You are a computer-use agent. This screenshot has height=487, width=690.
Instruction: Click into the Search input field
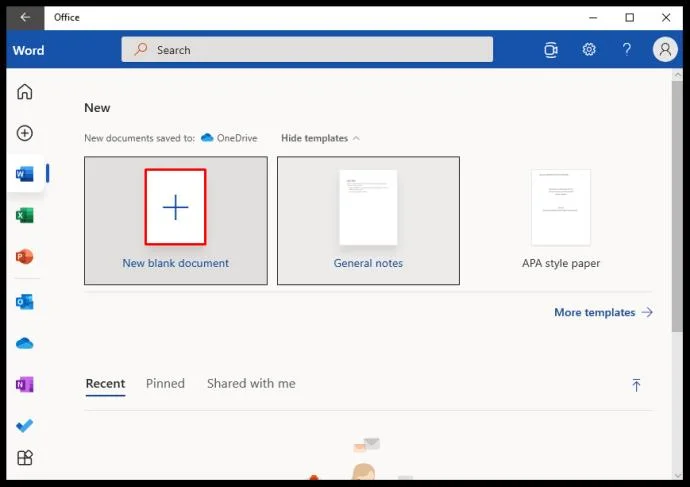click(307, 49)
